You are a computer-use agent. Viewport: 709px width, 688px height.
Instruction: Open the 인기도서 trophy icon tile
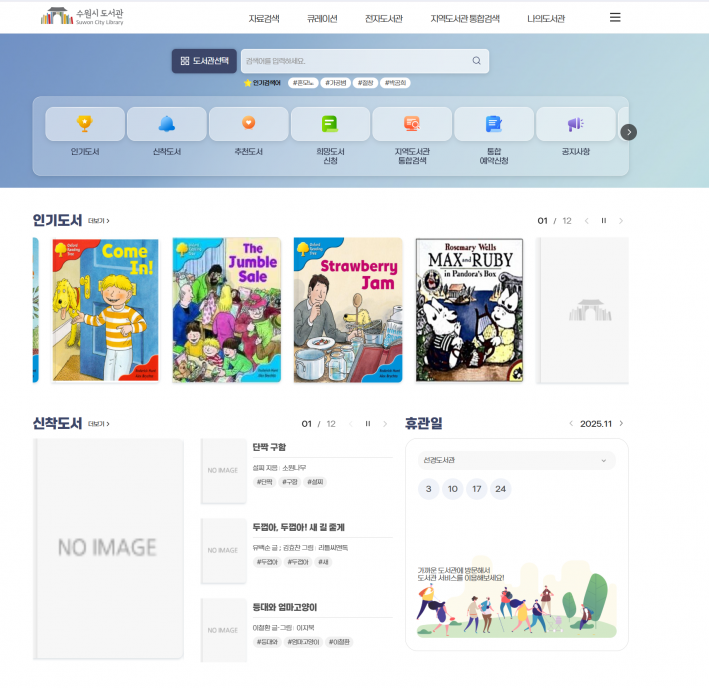[85, 124]
